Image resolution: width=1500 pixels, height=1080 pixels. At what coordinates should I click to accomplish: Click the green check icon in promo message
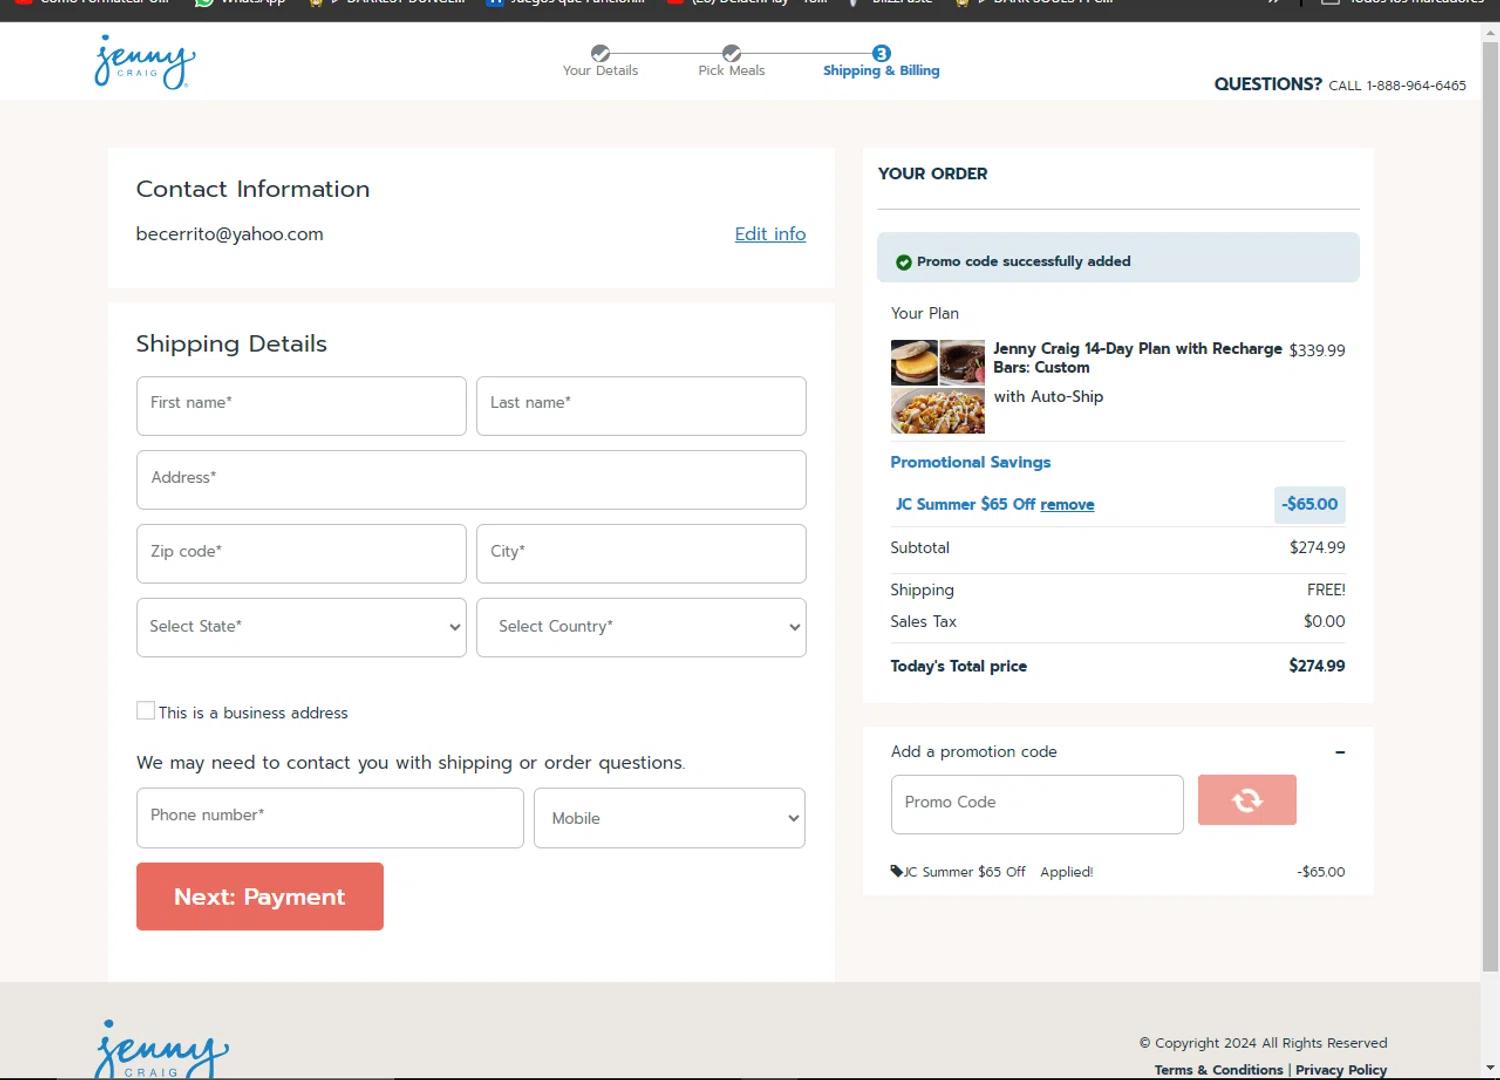tap(903, 262)
